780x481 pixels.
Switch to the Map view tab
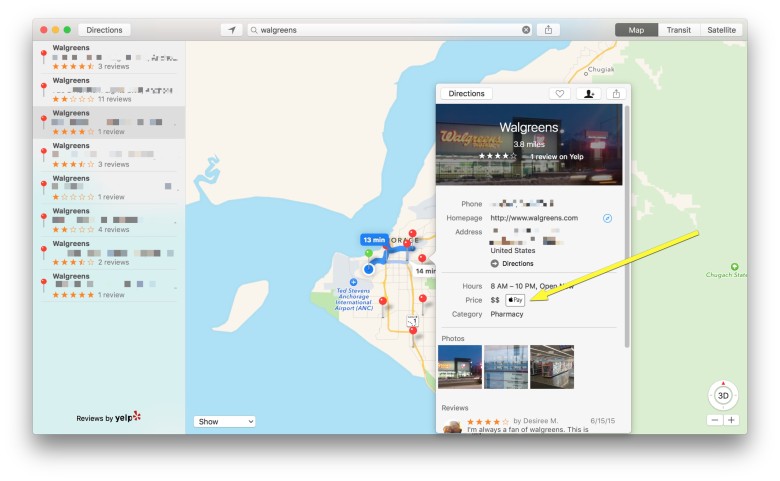[x=636, y=30]
